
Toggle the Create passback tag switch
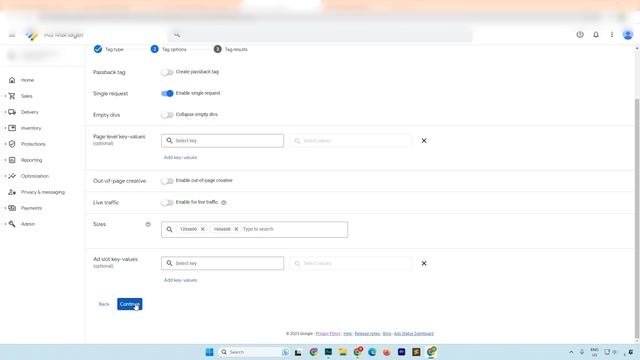pos(167,72)
